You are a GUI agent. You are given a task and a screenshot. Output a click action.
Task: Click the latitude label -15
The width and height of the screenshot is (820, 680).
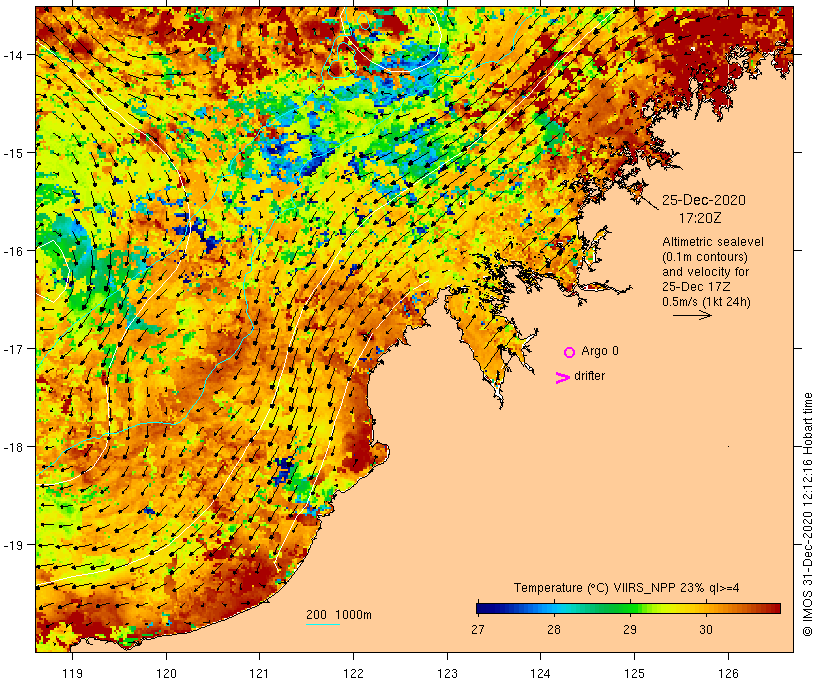[x=13, y=153]
